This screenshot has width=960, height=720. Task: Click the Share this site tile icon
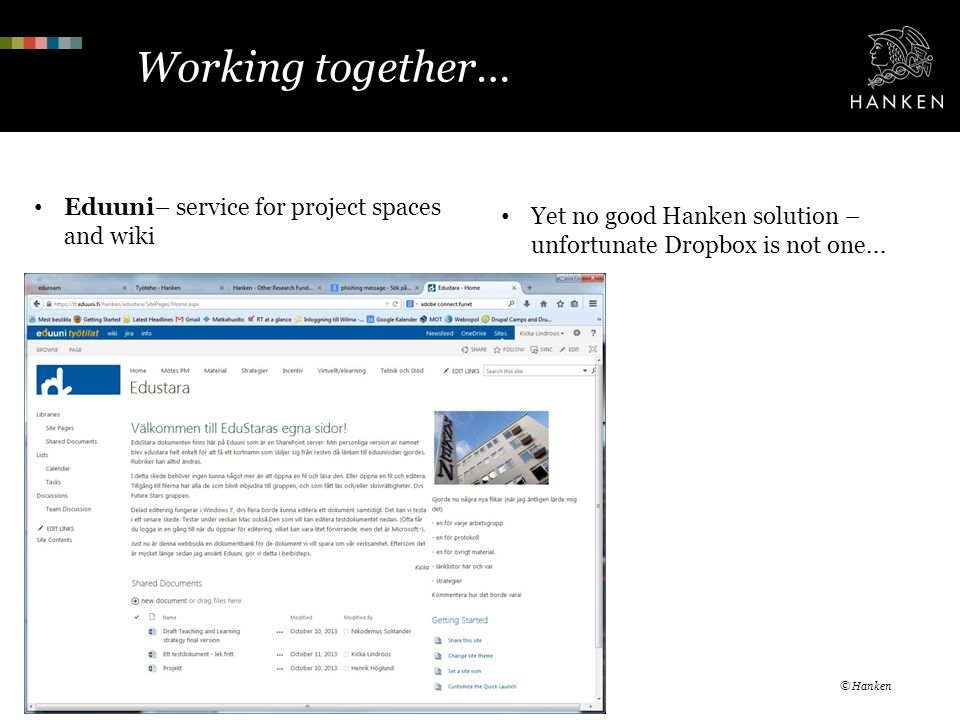pyautogui.click(x=438, y=640)
